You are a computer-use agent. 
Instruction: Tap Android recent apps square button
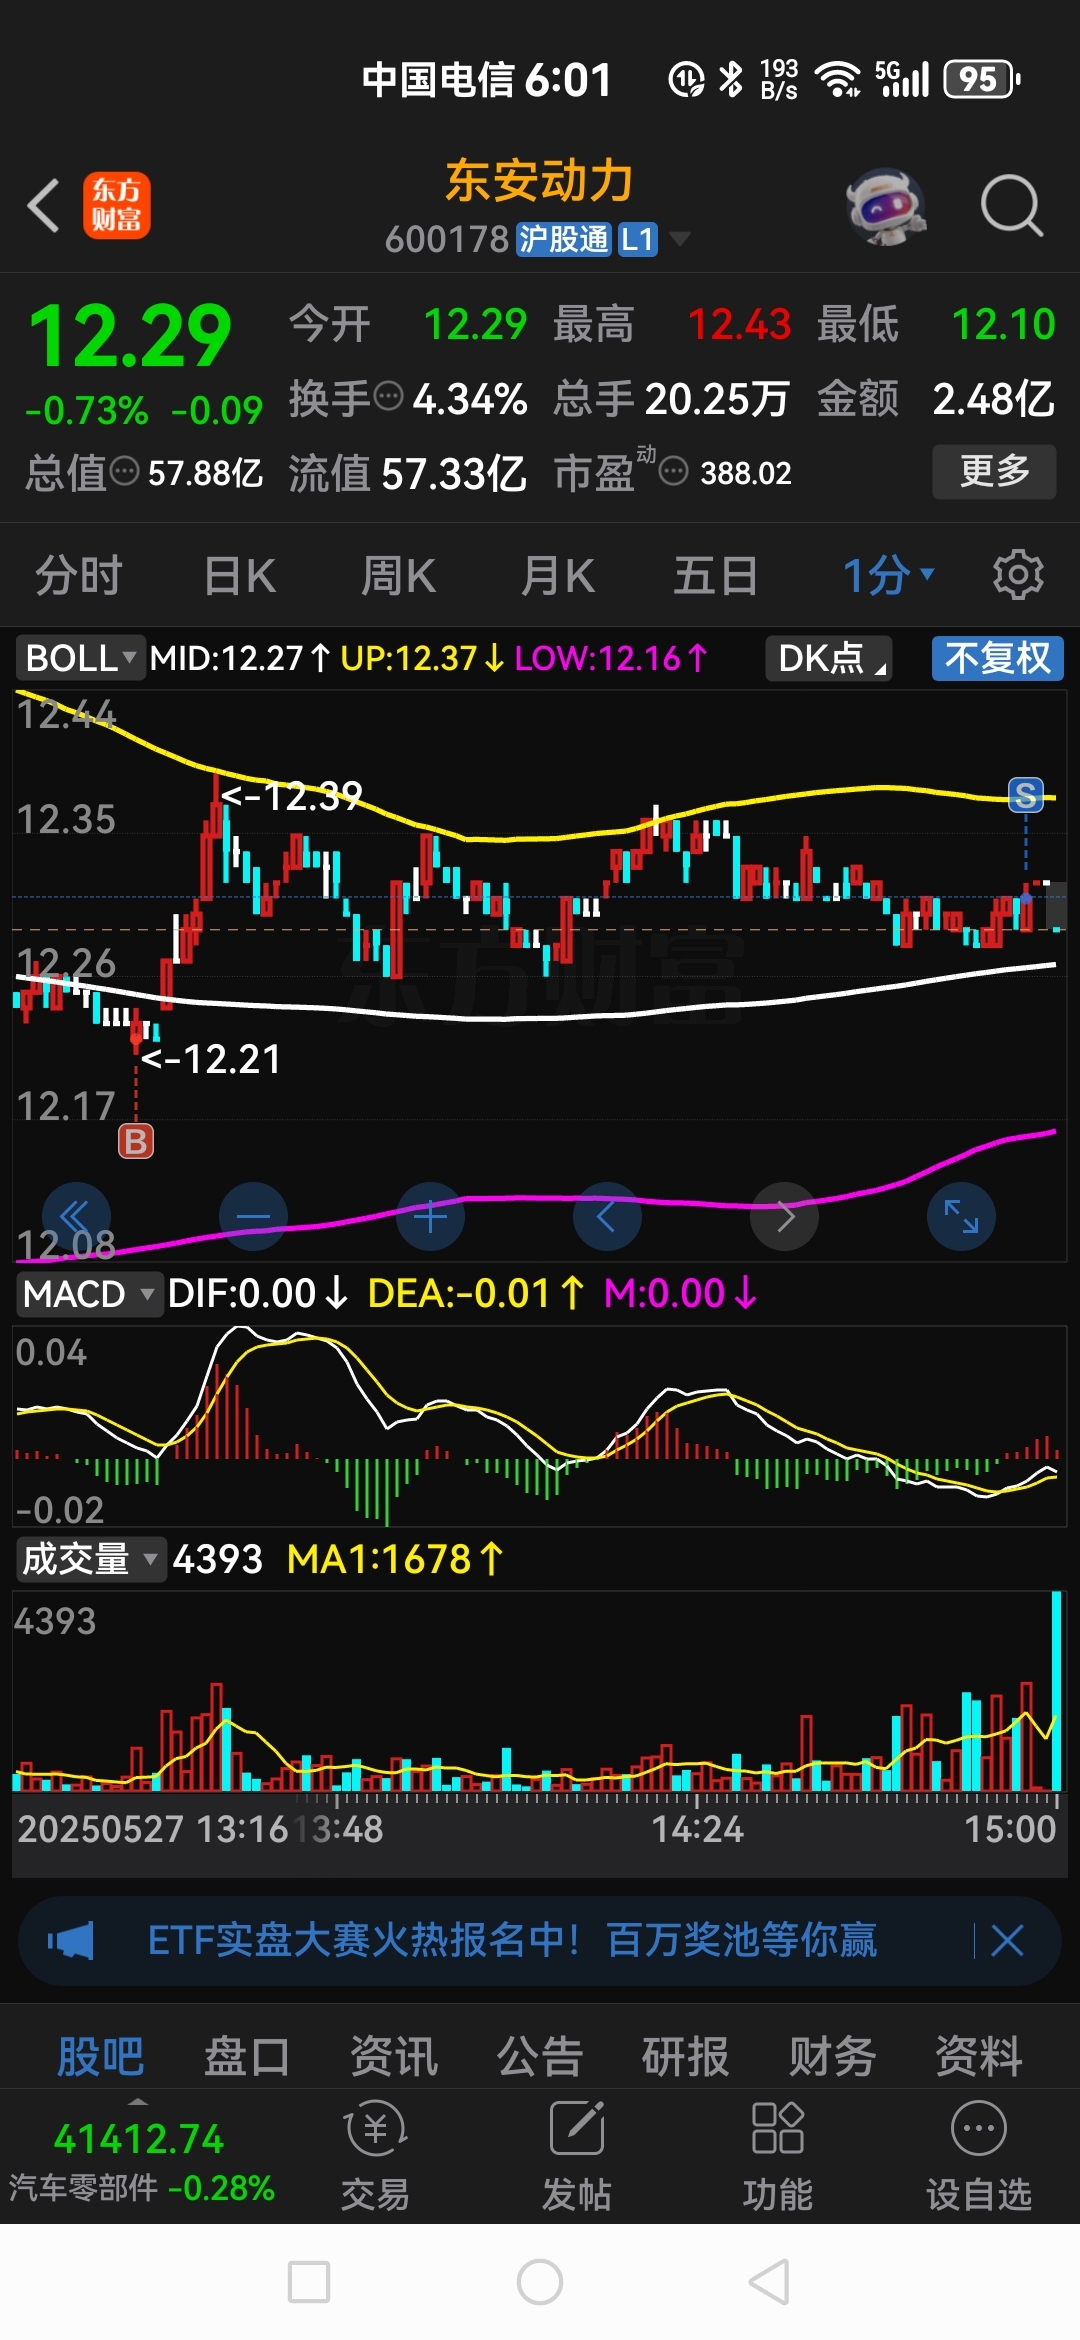click(309, 2282)
